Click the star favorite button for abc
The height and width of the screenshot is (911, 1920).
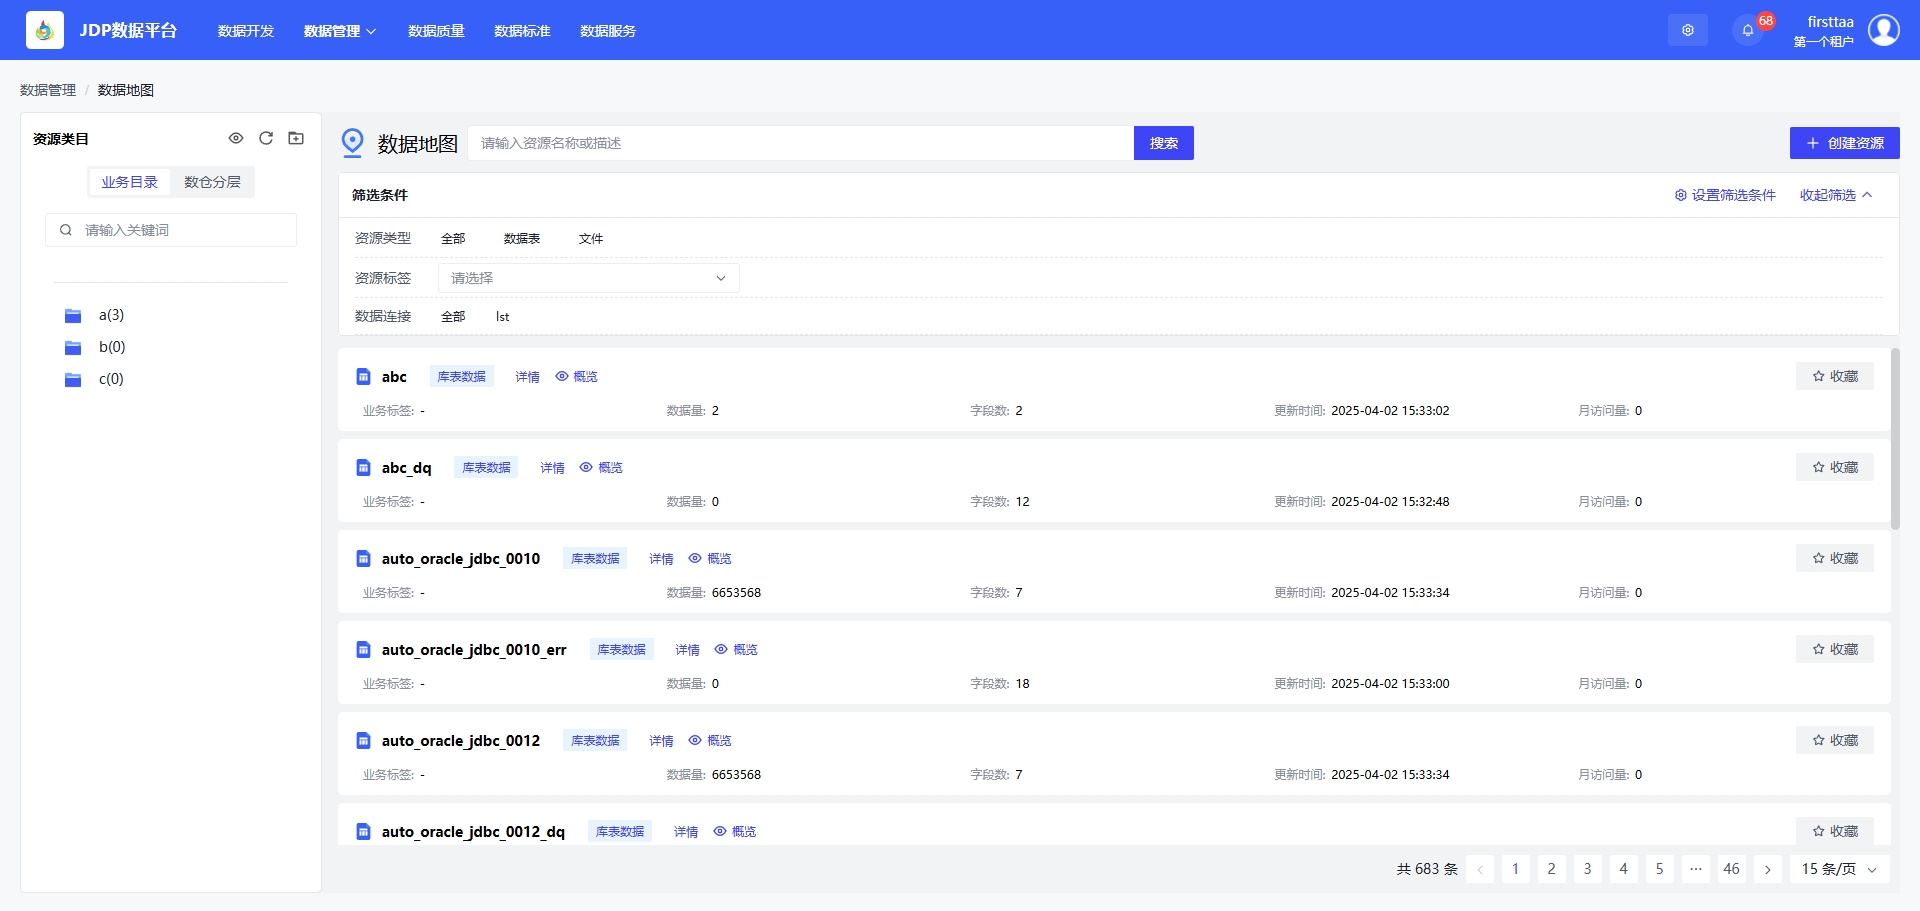pyautogui.click(x=1834, y=376)
